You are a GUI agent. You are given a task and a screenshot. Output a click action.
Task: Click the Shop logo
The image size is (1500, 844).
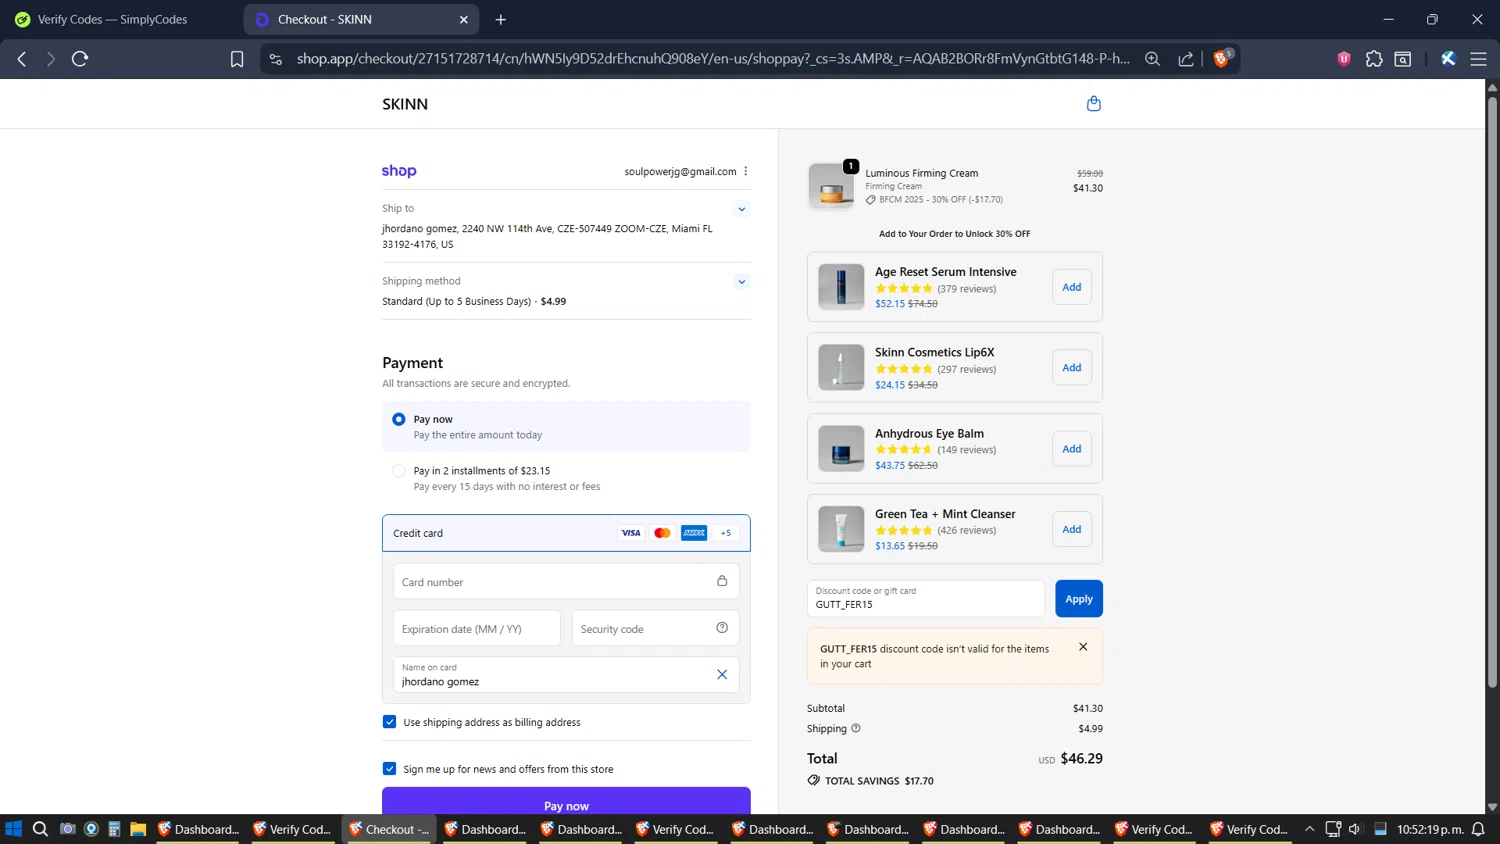pyautogui.click(x=399, y=171)
